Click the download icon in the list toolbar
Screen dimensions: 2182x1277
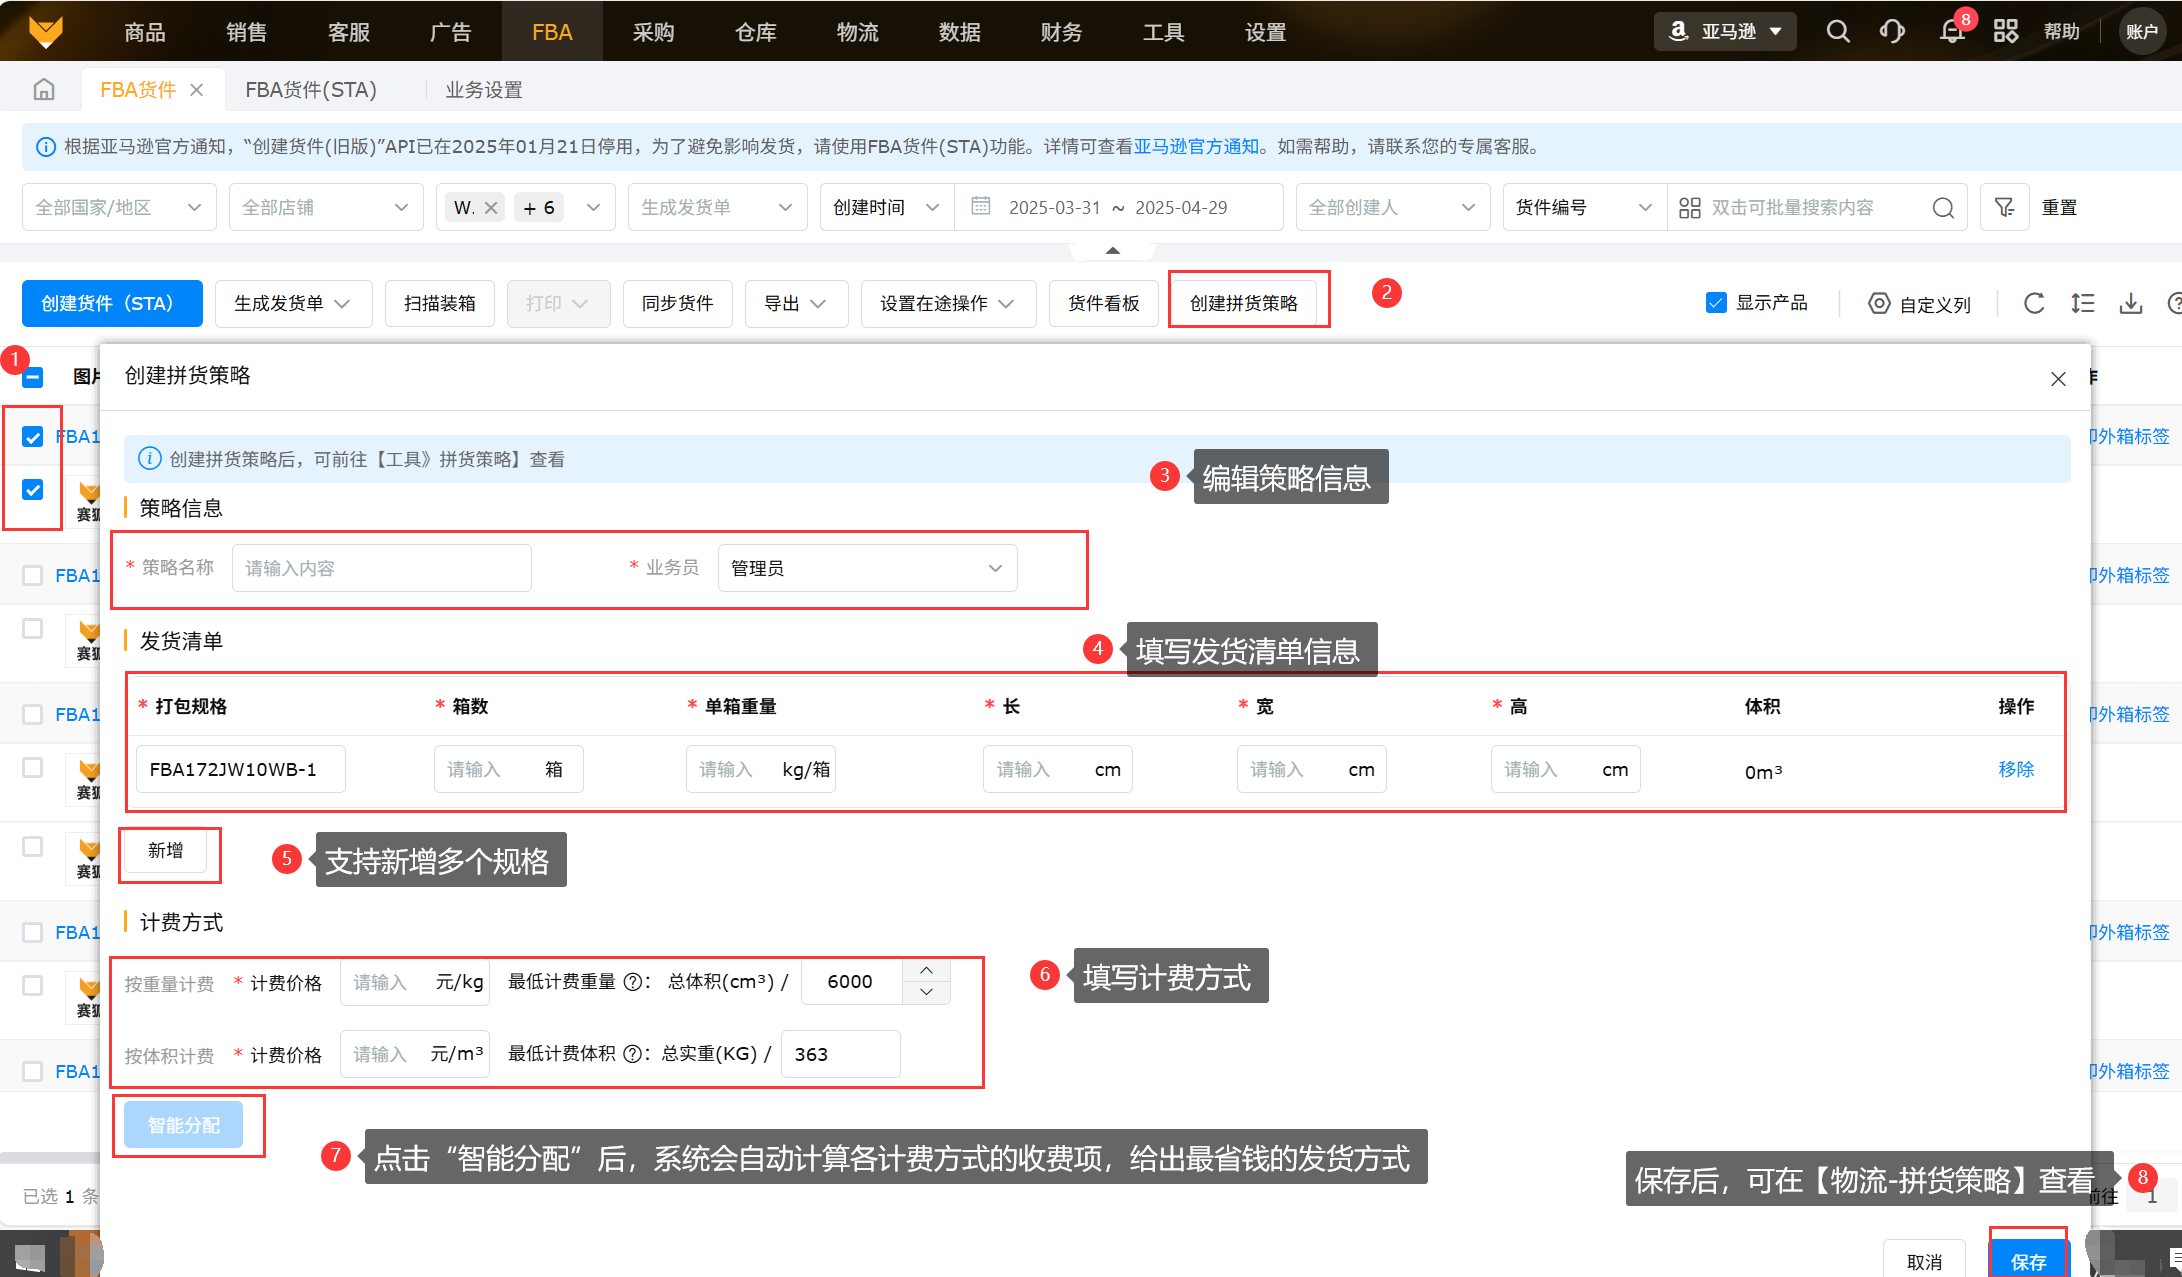point(2131,303)
